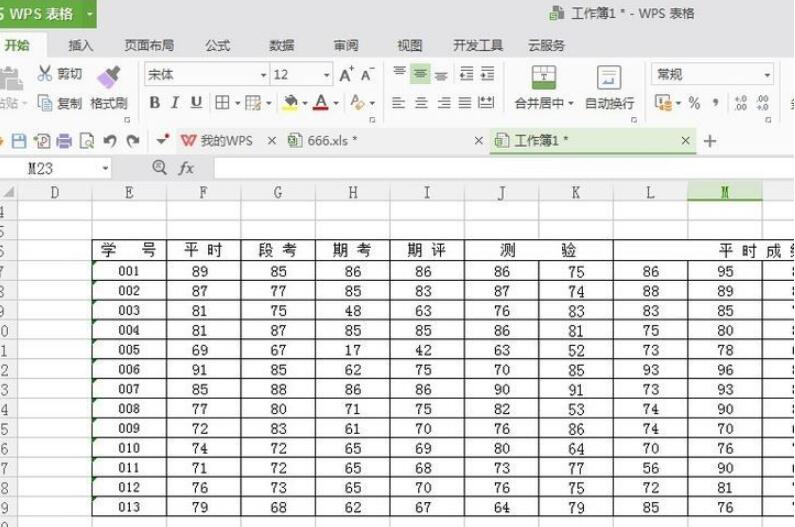Toggle Underline formatting
795x527 pixels.
[196, 103]
